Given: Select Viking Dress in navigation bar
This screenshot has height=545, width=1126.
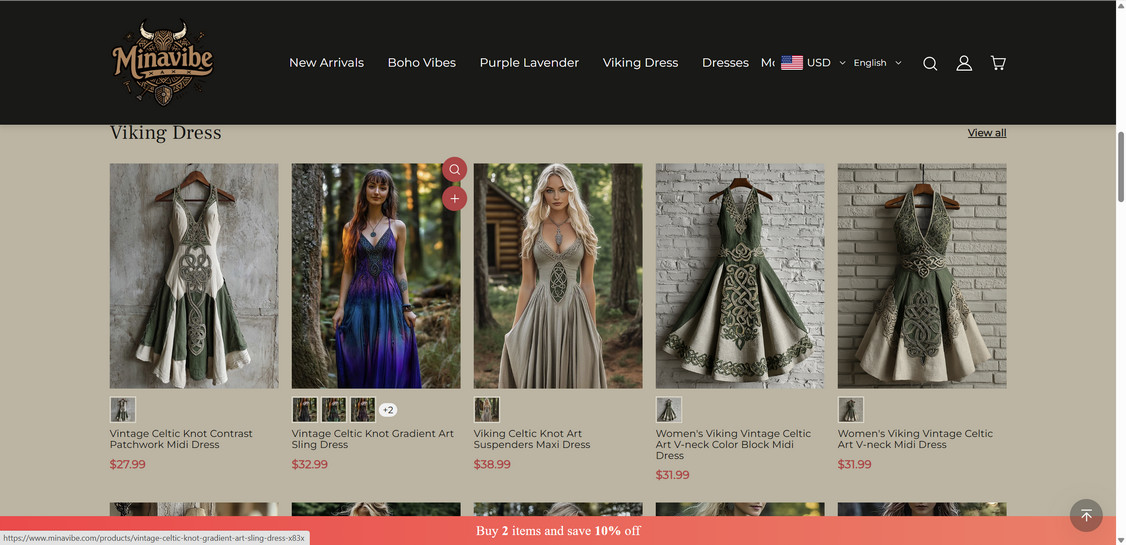Looking at the screenshot, I should 641,62.
